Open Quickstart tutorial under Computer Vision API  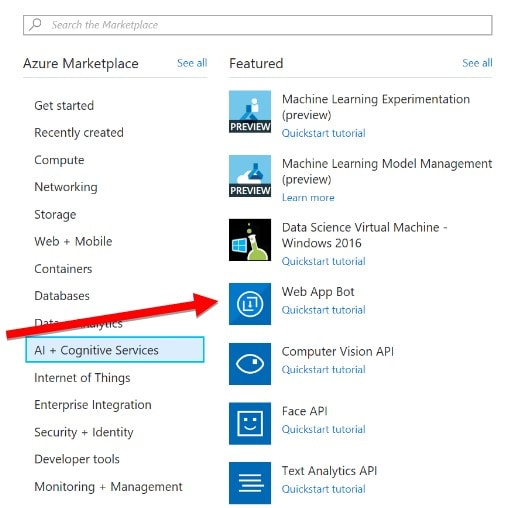[324, 370]
